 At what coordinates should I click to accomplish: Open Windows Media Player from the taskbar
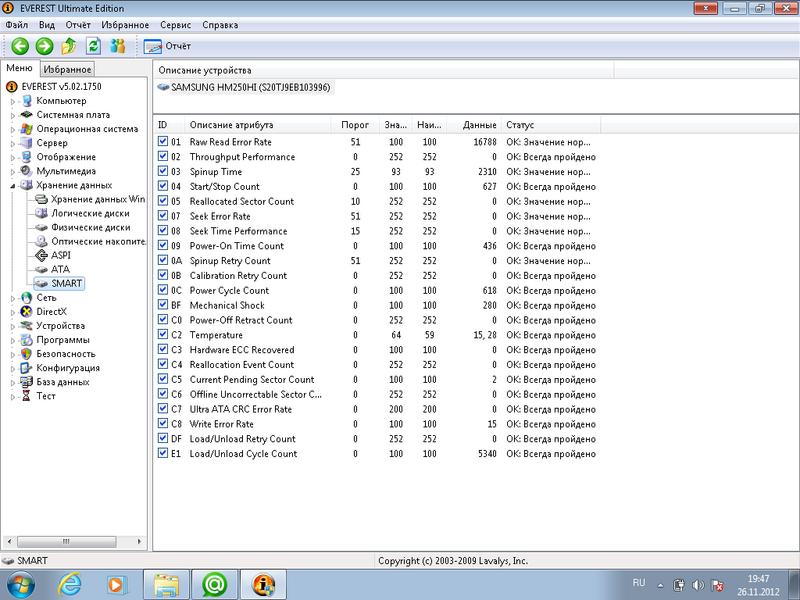click(116, 585)
